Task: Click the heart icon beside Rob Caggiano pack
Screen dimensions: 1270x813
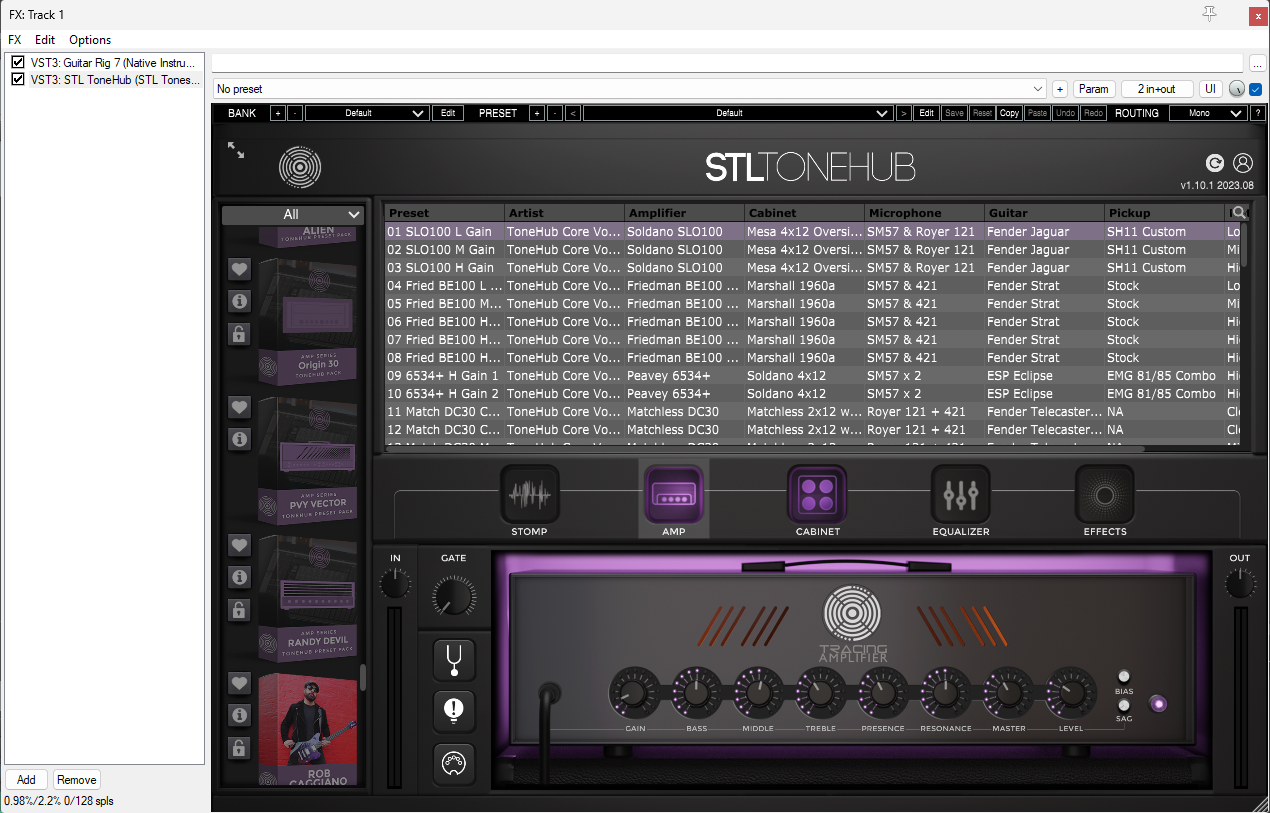Action: click(239, 683)
